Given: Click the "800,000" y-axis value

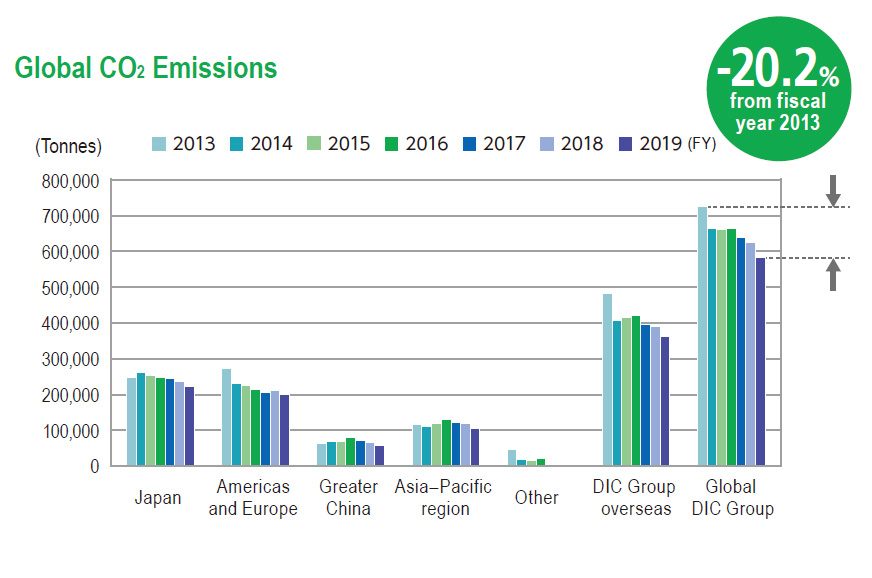Looking at the screenshot, I should point(71,181).
